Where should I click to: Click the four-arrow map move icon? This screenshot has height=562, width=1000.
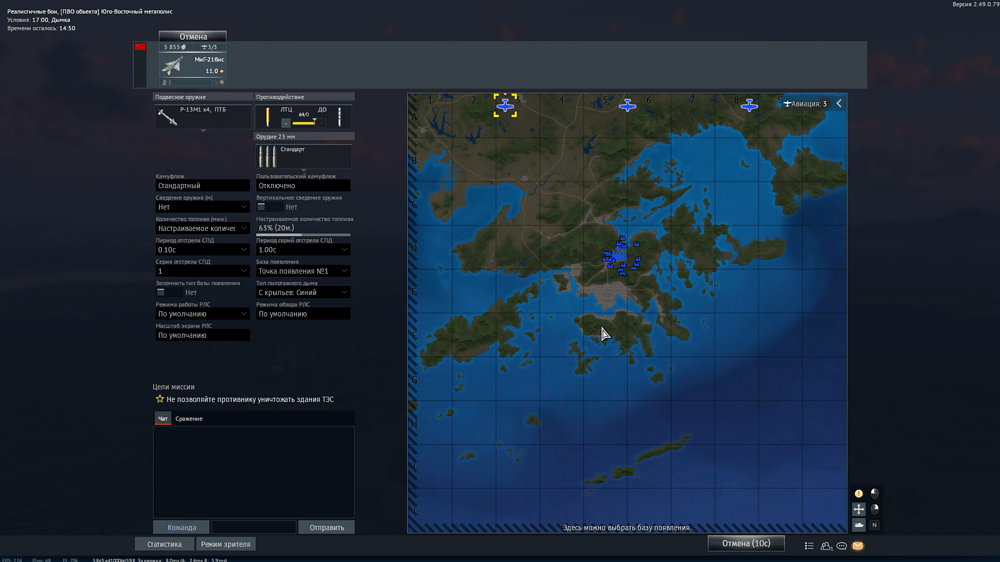coord(858,510)
